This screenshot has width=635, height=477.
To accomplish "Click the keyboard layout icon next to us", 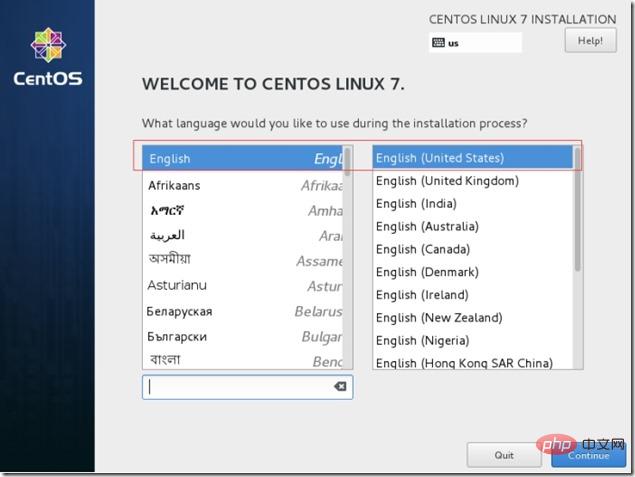I will click(x=438, y=43).
